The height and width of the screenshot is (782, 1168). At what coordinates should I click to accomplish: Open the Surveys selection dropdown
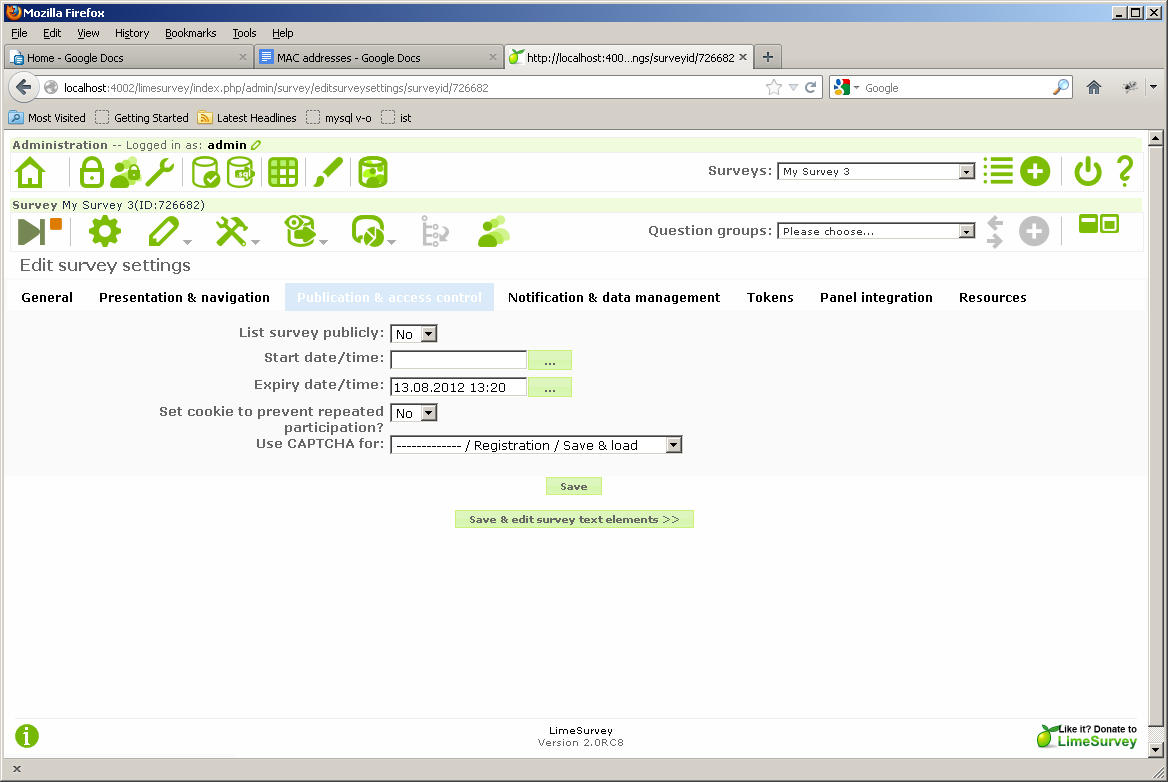(x=875, y=172)
